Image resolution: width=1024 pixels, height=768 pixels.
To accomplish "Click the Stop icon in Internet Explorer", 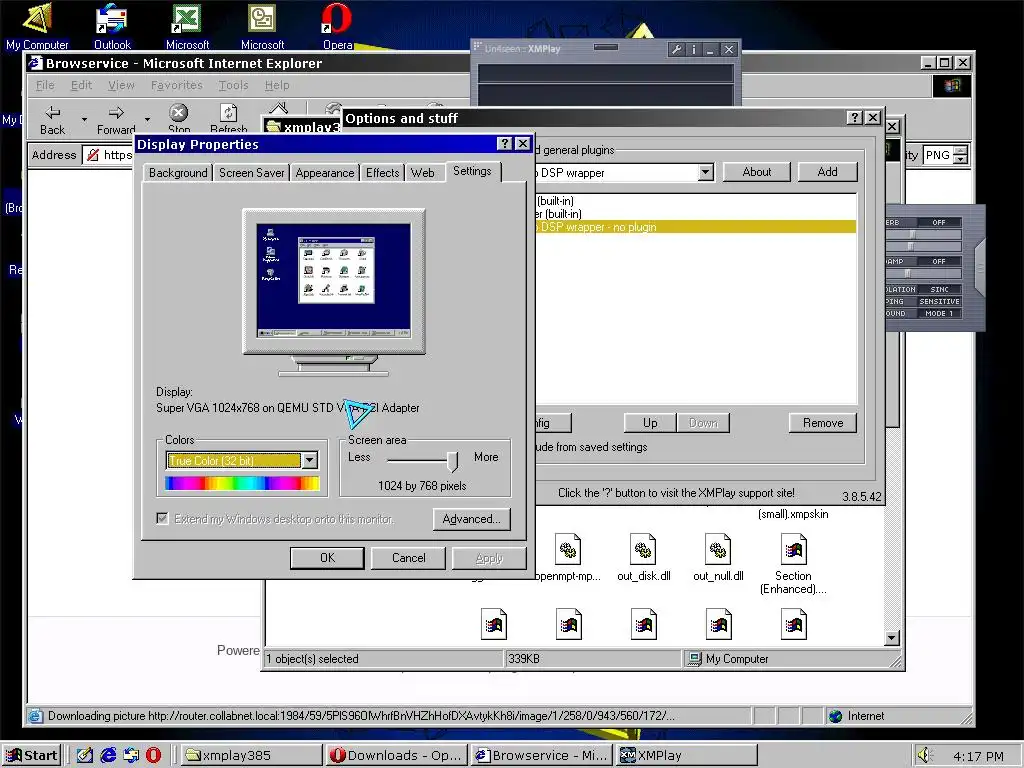I will [178, 112].
